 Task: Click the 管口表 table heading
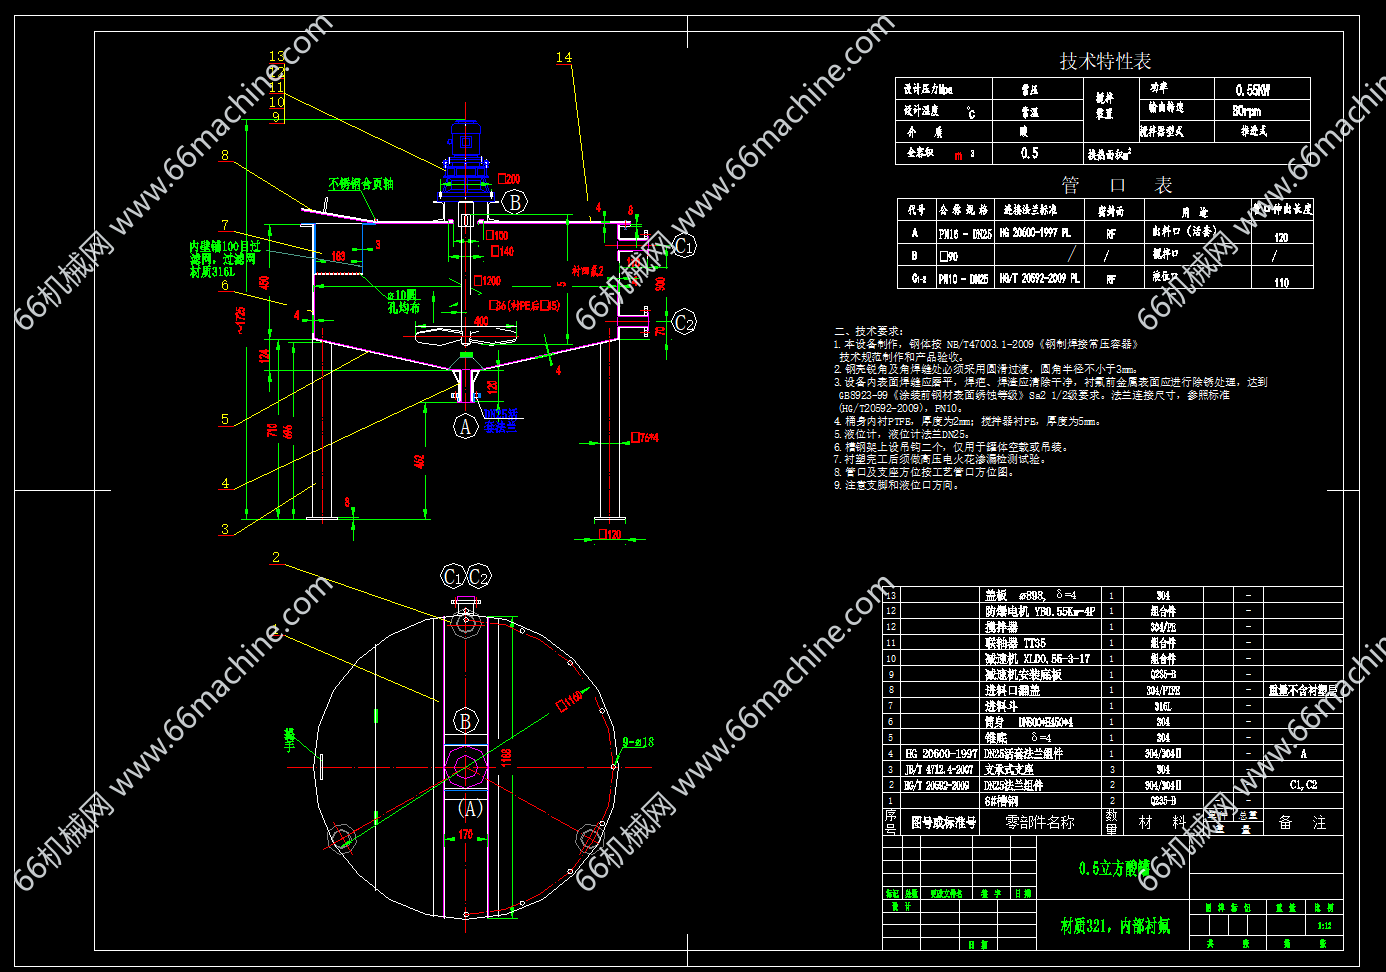point(1116,185)
